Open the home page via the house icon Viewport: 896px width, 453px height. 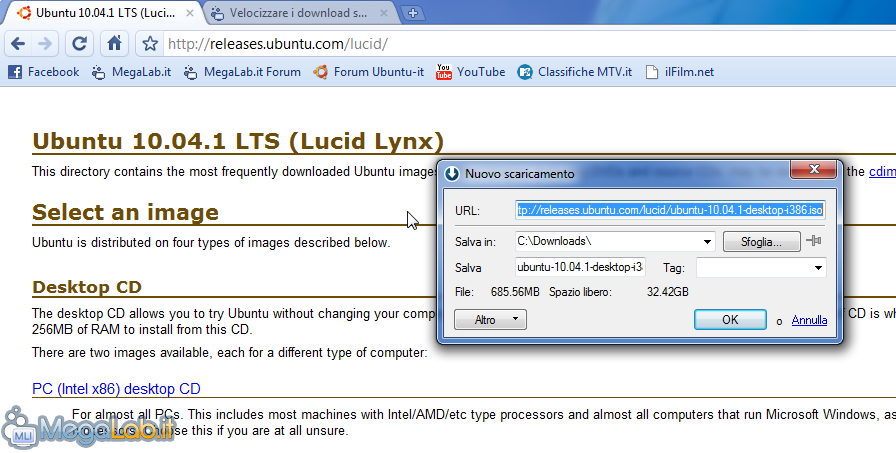[x=115, y=43]
